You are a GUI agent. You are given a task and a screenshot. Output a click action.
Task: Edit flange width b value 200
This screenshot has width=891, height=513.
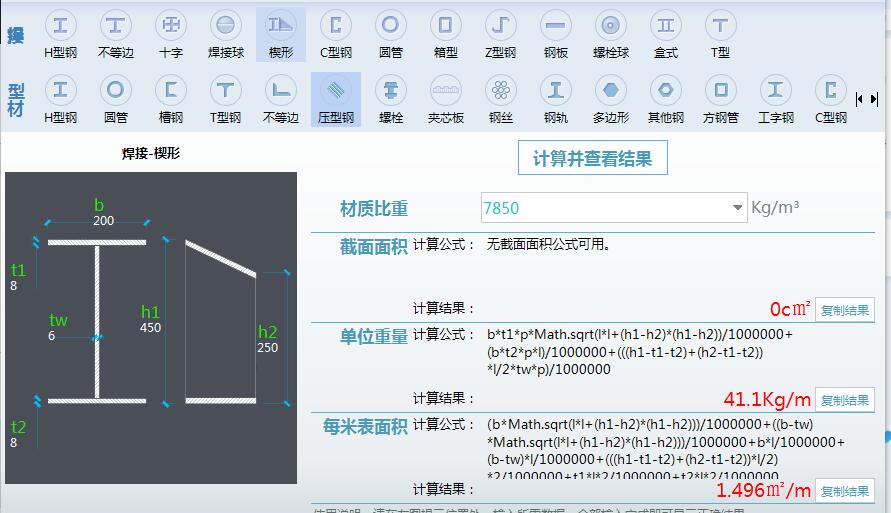pyautogui.click(x=103, y=220)
